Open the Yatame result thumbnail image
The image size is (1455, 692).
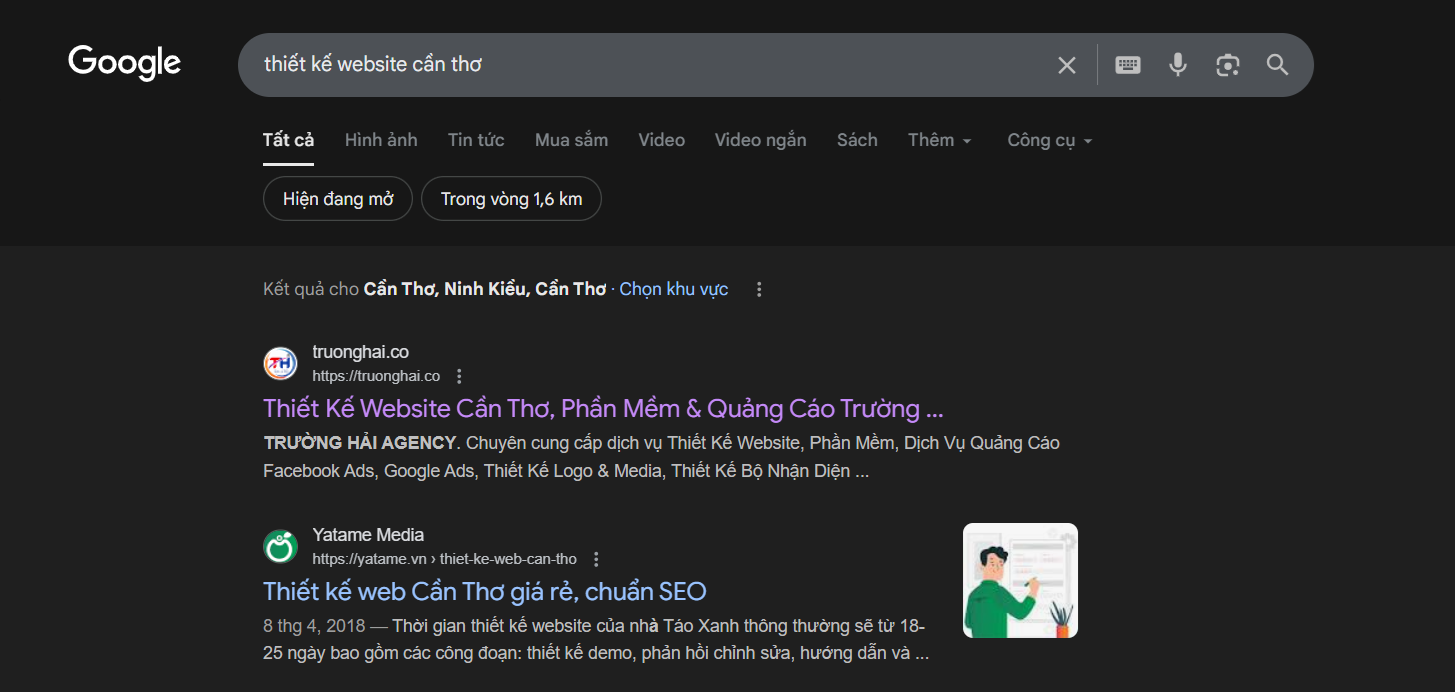[1020, 580]
